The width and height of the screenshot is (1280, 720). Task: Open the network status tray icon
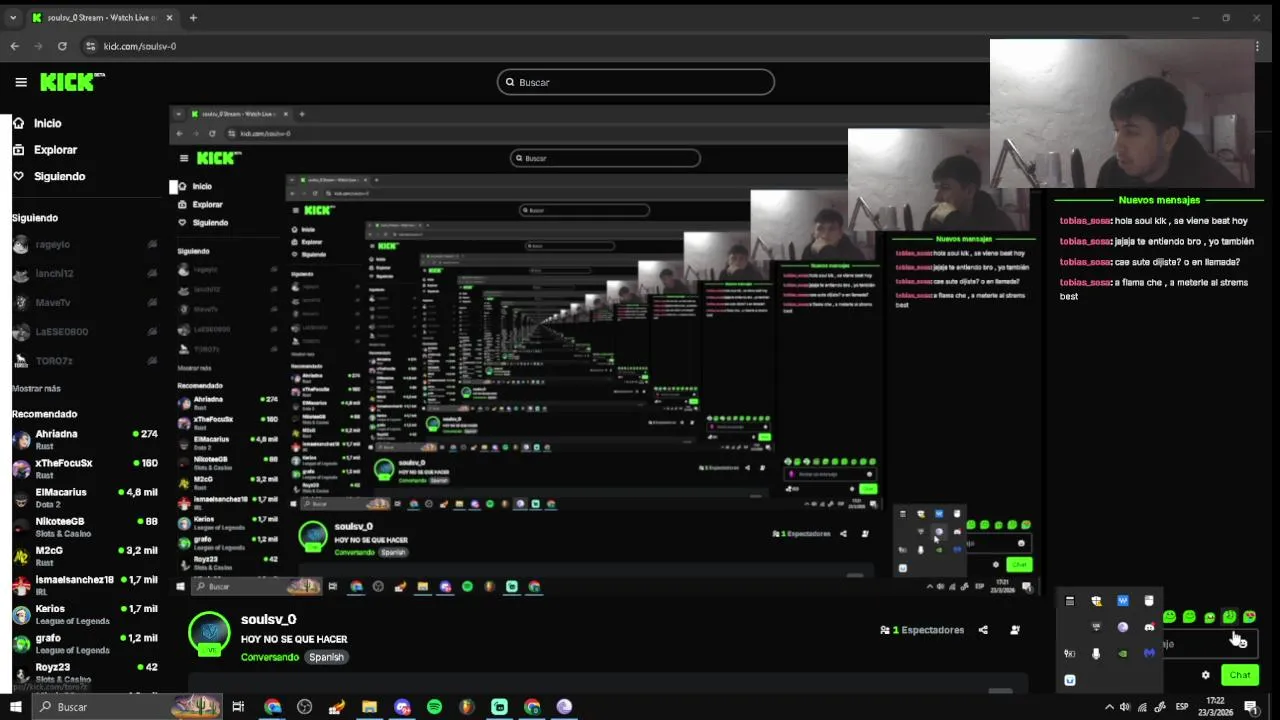coord(1142,707)
